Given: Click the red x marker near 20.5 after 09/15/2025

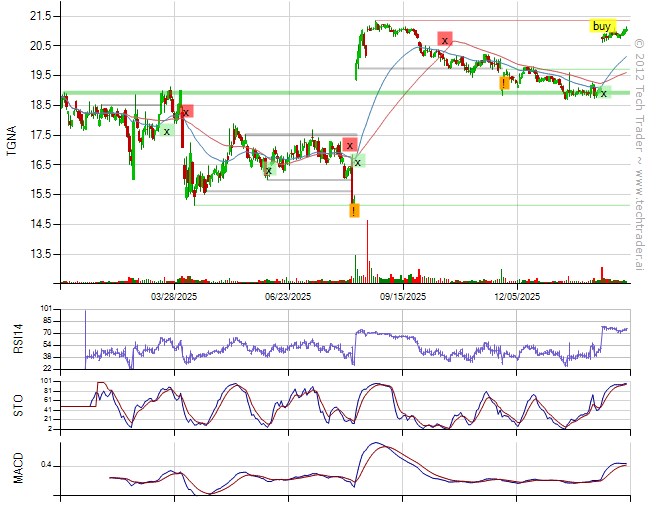Looking at the screenshot, I should [x=445, y=39].
